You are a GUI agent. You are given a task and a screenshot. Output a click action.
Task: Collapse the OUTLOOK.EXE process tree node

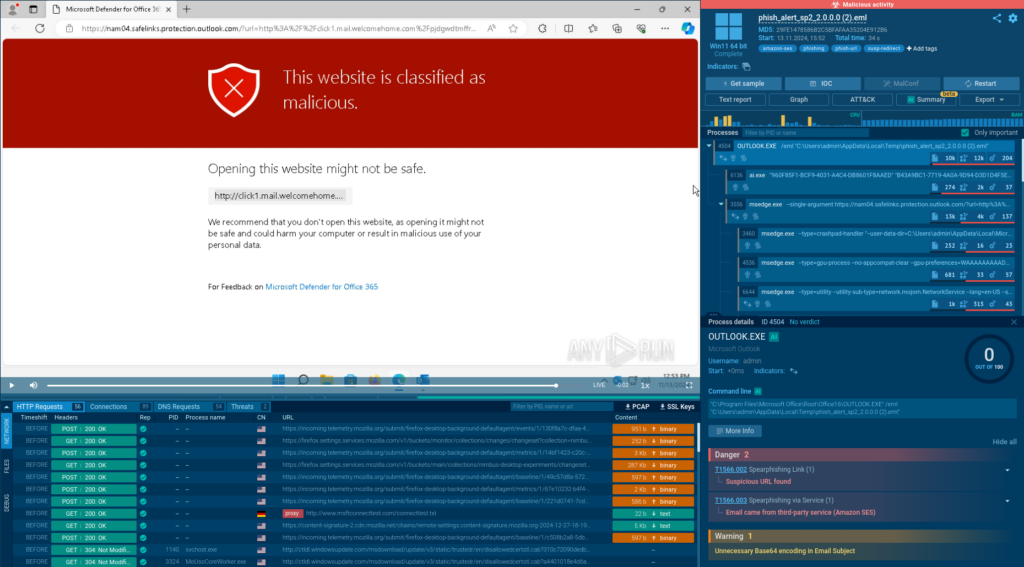710,146
